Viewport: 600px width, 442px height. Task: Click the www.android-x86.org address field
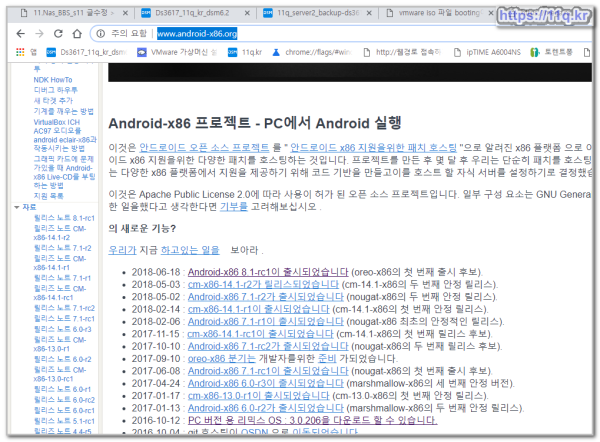pos(197,34)
